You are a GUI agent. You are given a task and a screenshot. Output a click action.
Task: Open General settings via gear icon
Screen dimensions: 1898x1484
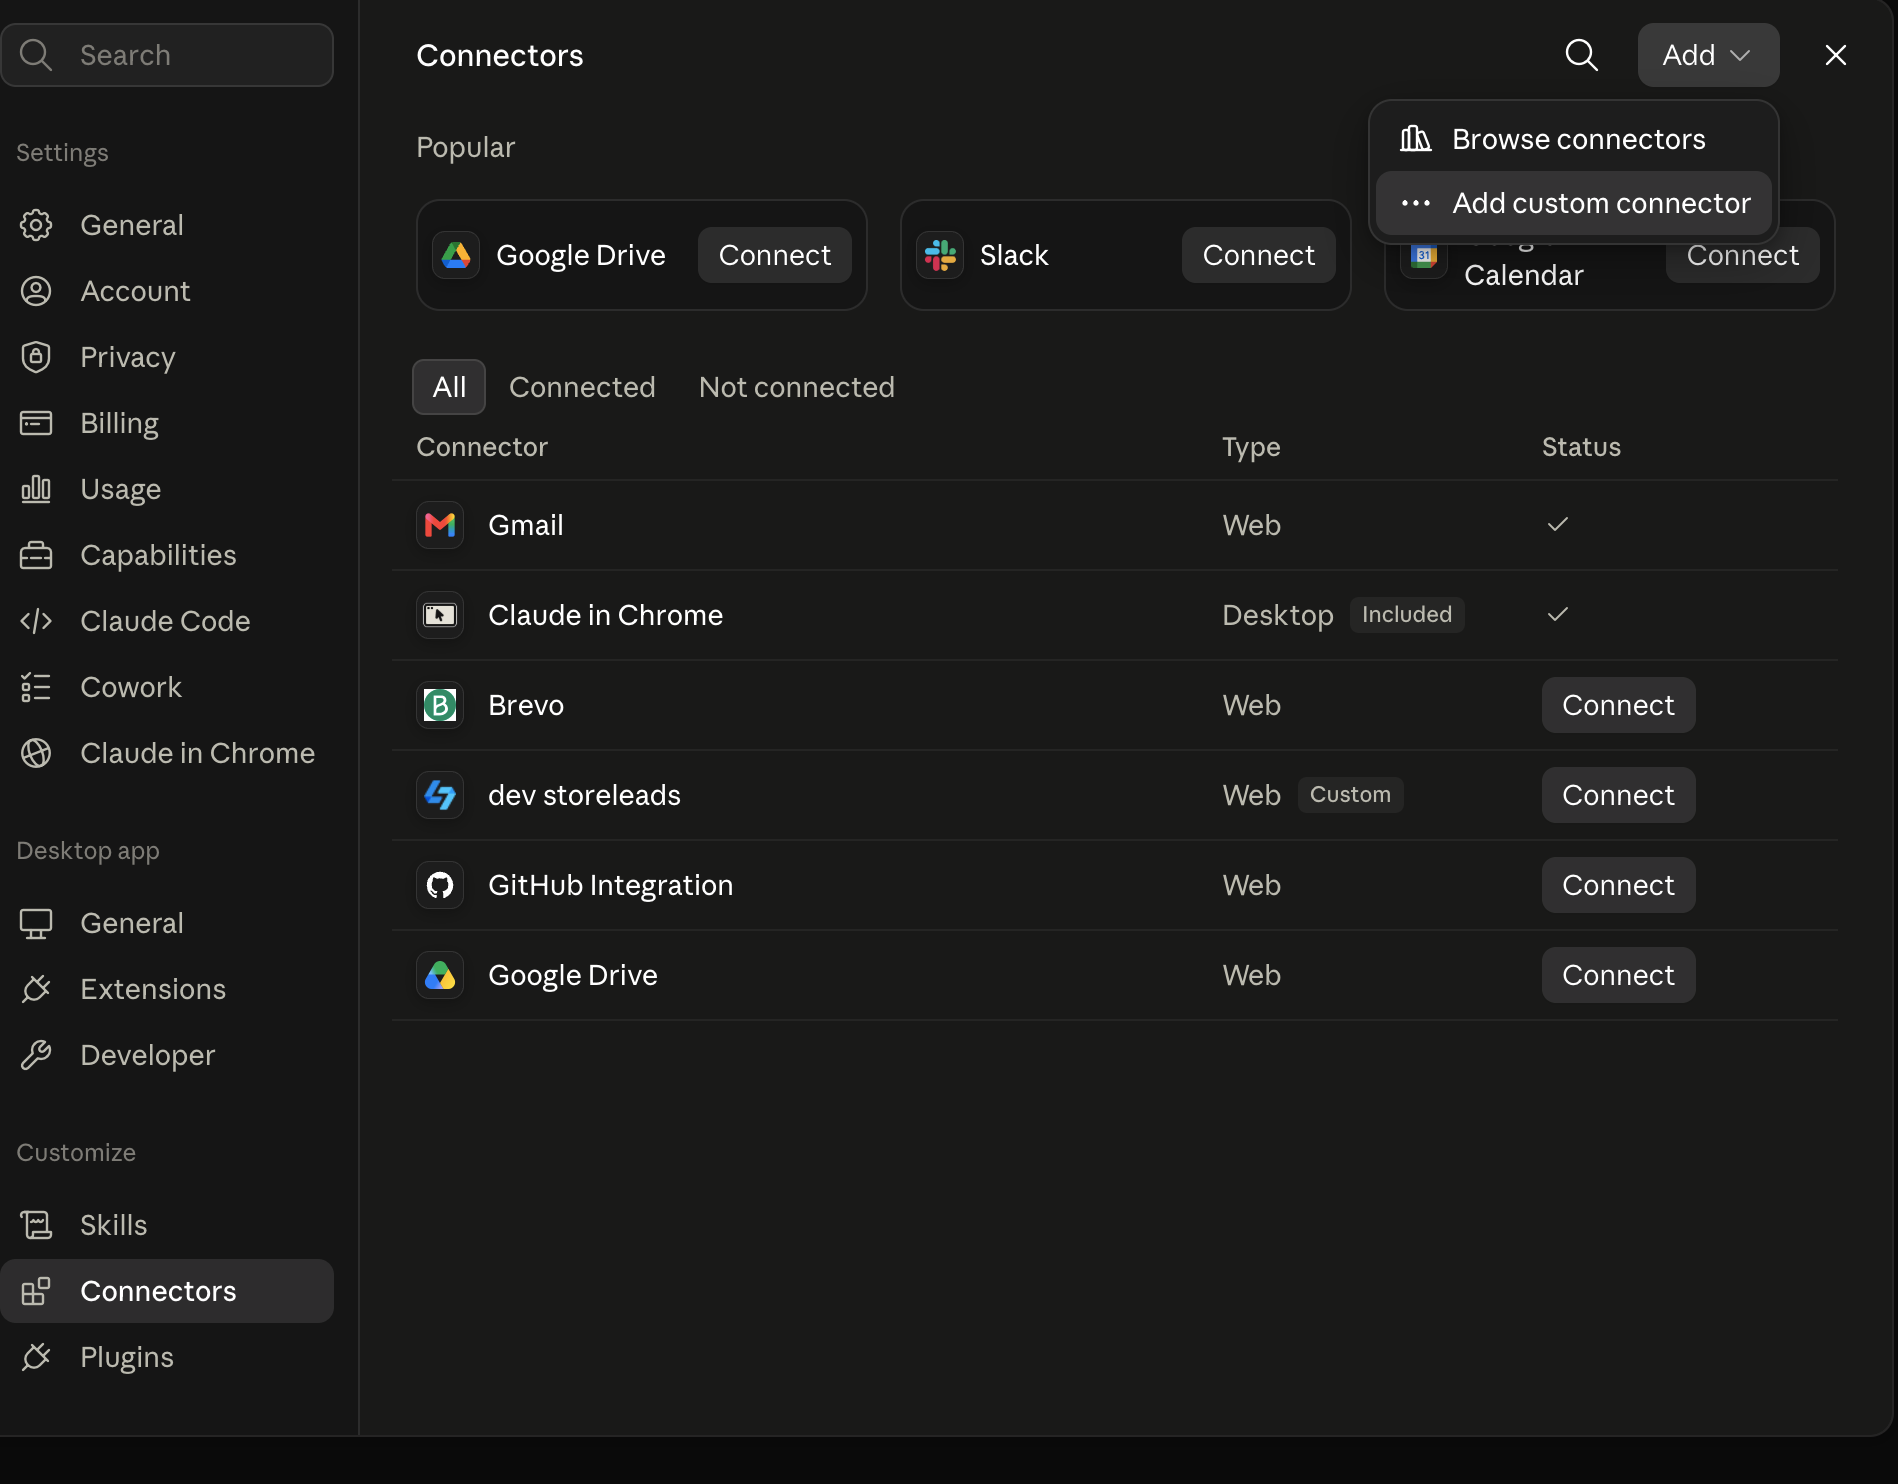click(36, 225)
